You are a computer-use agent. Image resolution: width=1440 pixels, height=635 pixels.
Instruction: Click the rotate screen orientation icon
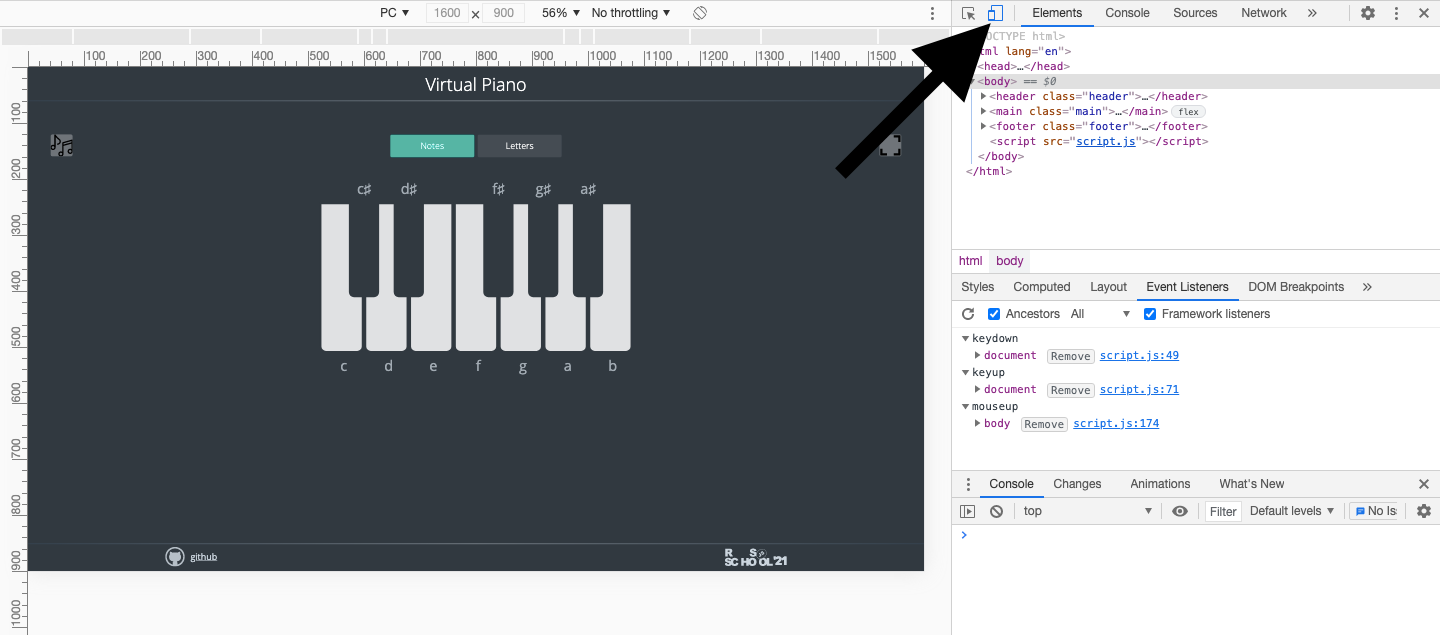tap(700, 13)
